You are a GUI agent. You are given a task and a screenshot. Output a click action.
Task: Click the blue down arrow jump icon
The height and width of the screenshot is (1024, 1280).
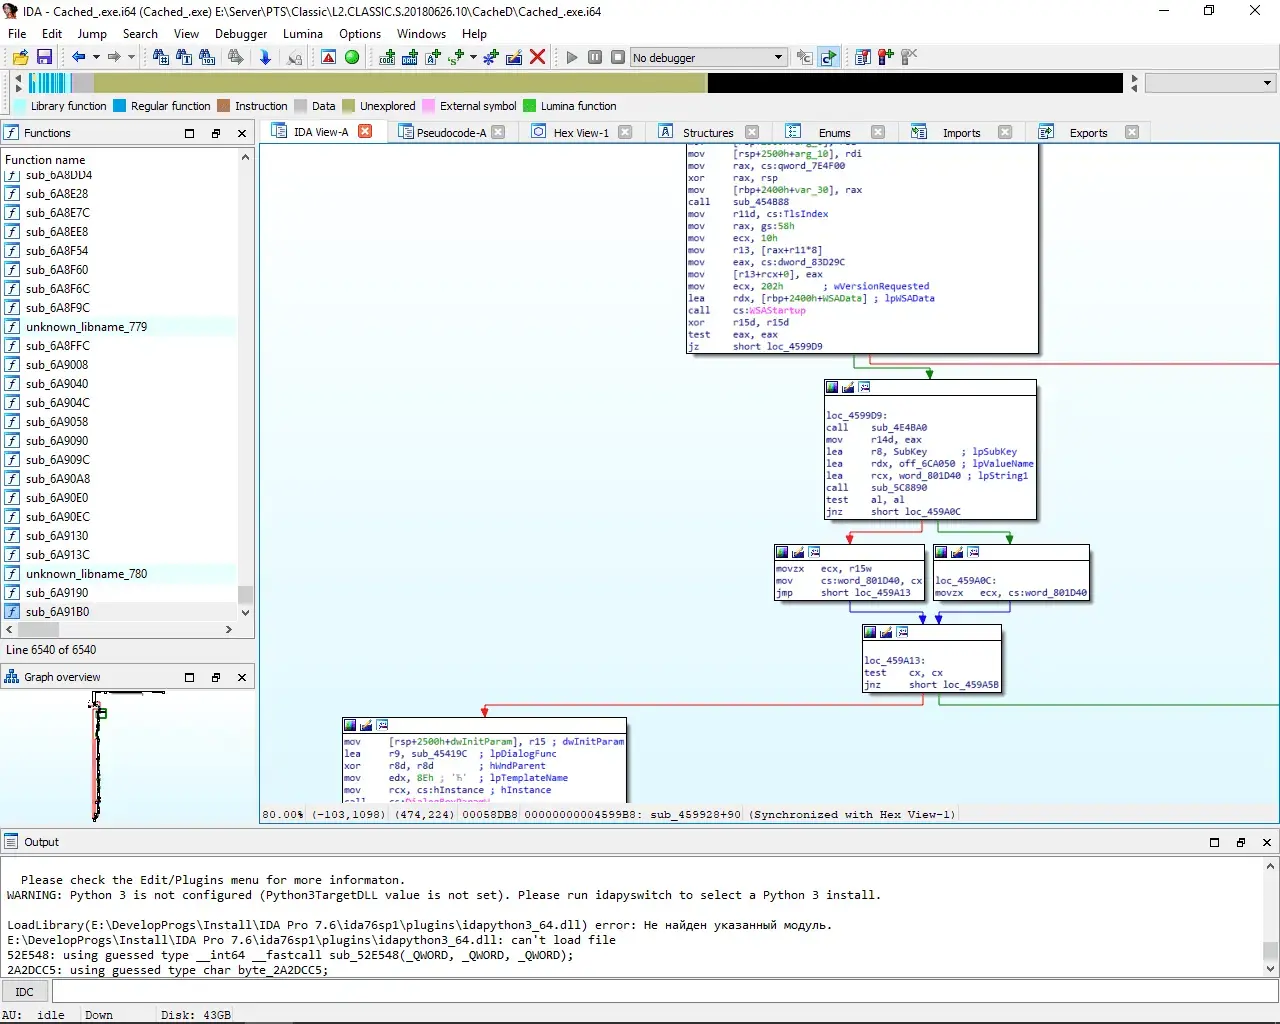(x=265, y=58)
